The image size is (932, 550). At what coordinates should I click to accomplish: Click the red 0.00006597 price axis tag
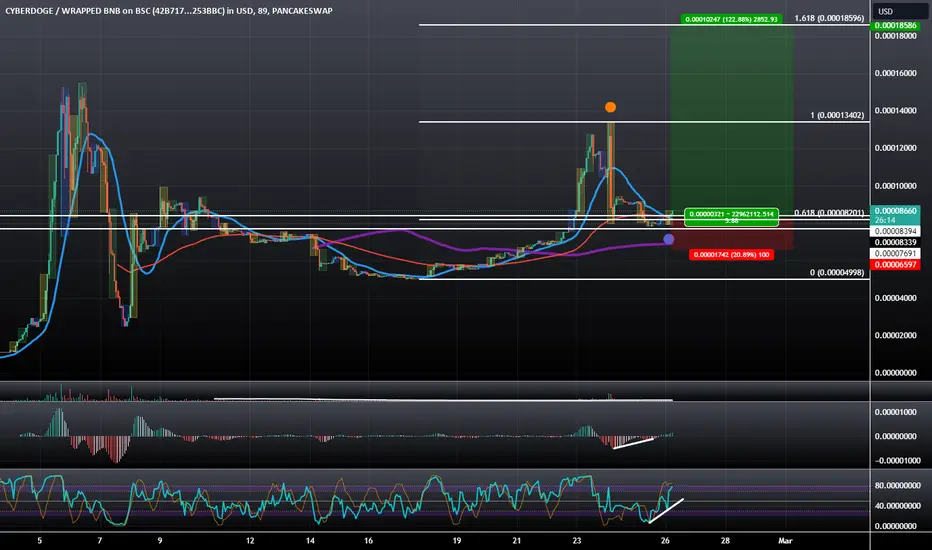[x=896, y=265]
